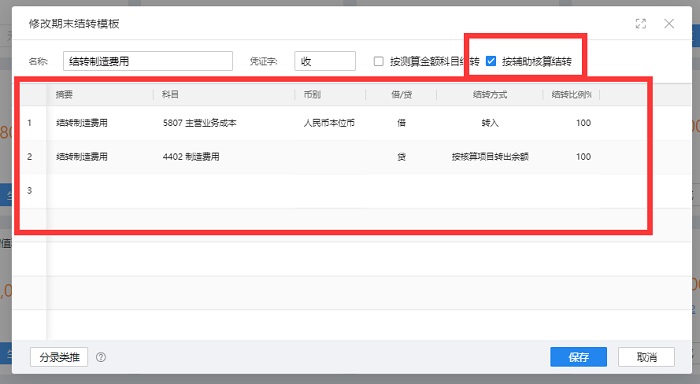Uncheck the 按辅助核算结转 checkbox
The width and height of the screenshot is (700, 384).
pos(491,61)
